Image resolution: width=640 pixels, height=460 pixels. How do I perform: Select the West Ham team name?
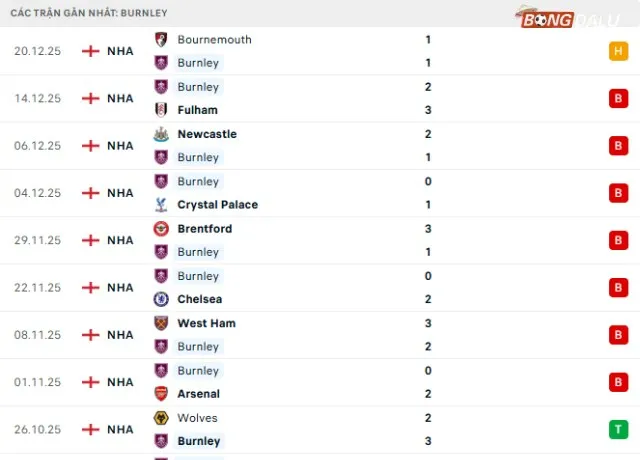point(206,323)
